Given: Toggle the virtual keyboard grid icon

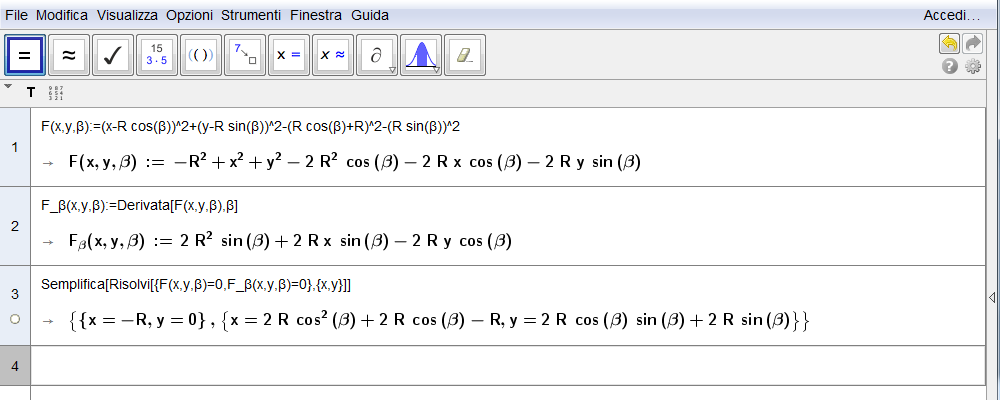Looking at the screenshot, I should click(56, 93).
